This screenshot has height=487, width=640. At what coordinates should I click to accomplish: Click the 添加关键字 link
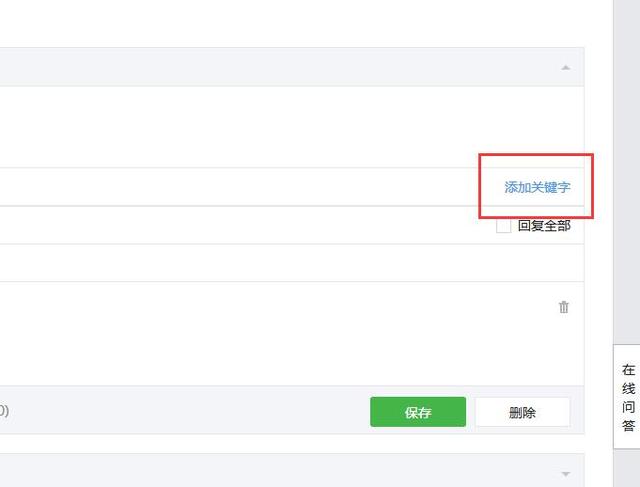coord(537,187)
